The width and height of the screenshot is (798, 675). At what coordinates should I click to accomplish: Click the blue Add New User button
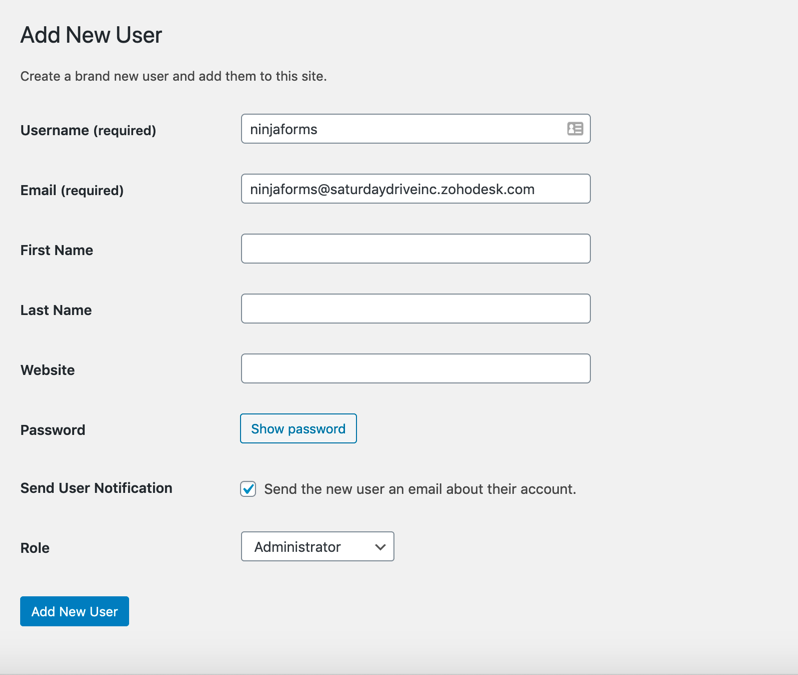[x=74, y=611]
